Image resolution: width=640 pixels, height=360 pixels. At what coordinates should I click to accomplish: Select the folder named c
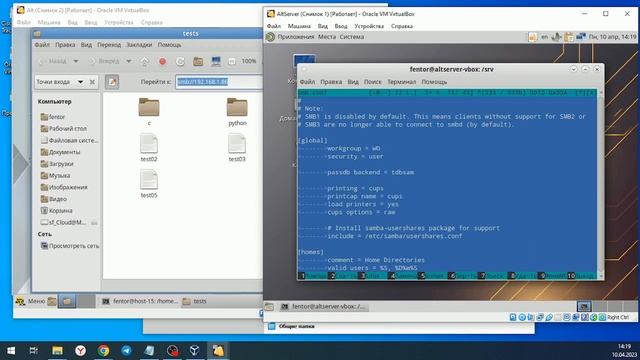pos(149,112)
